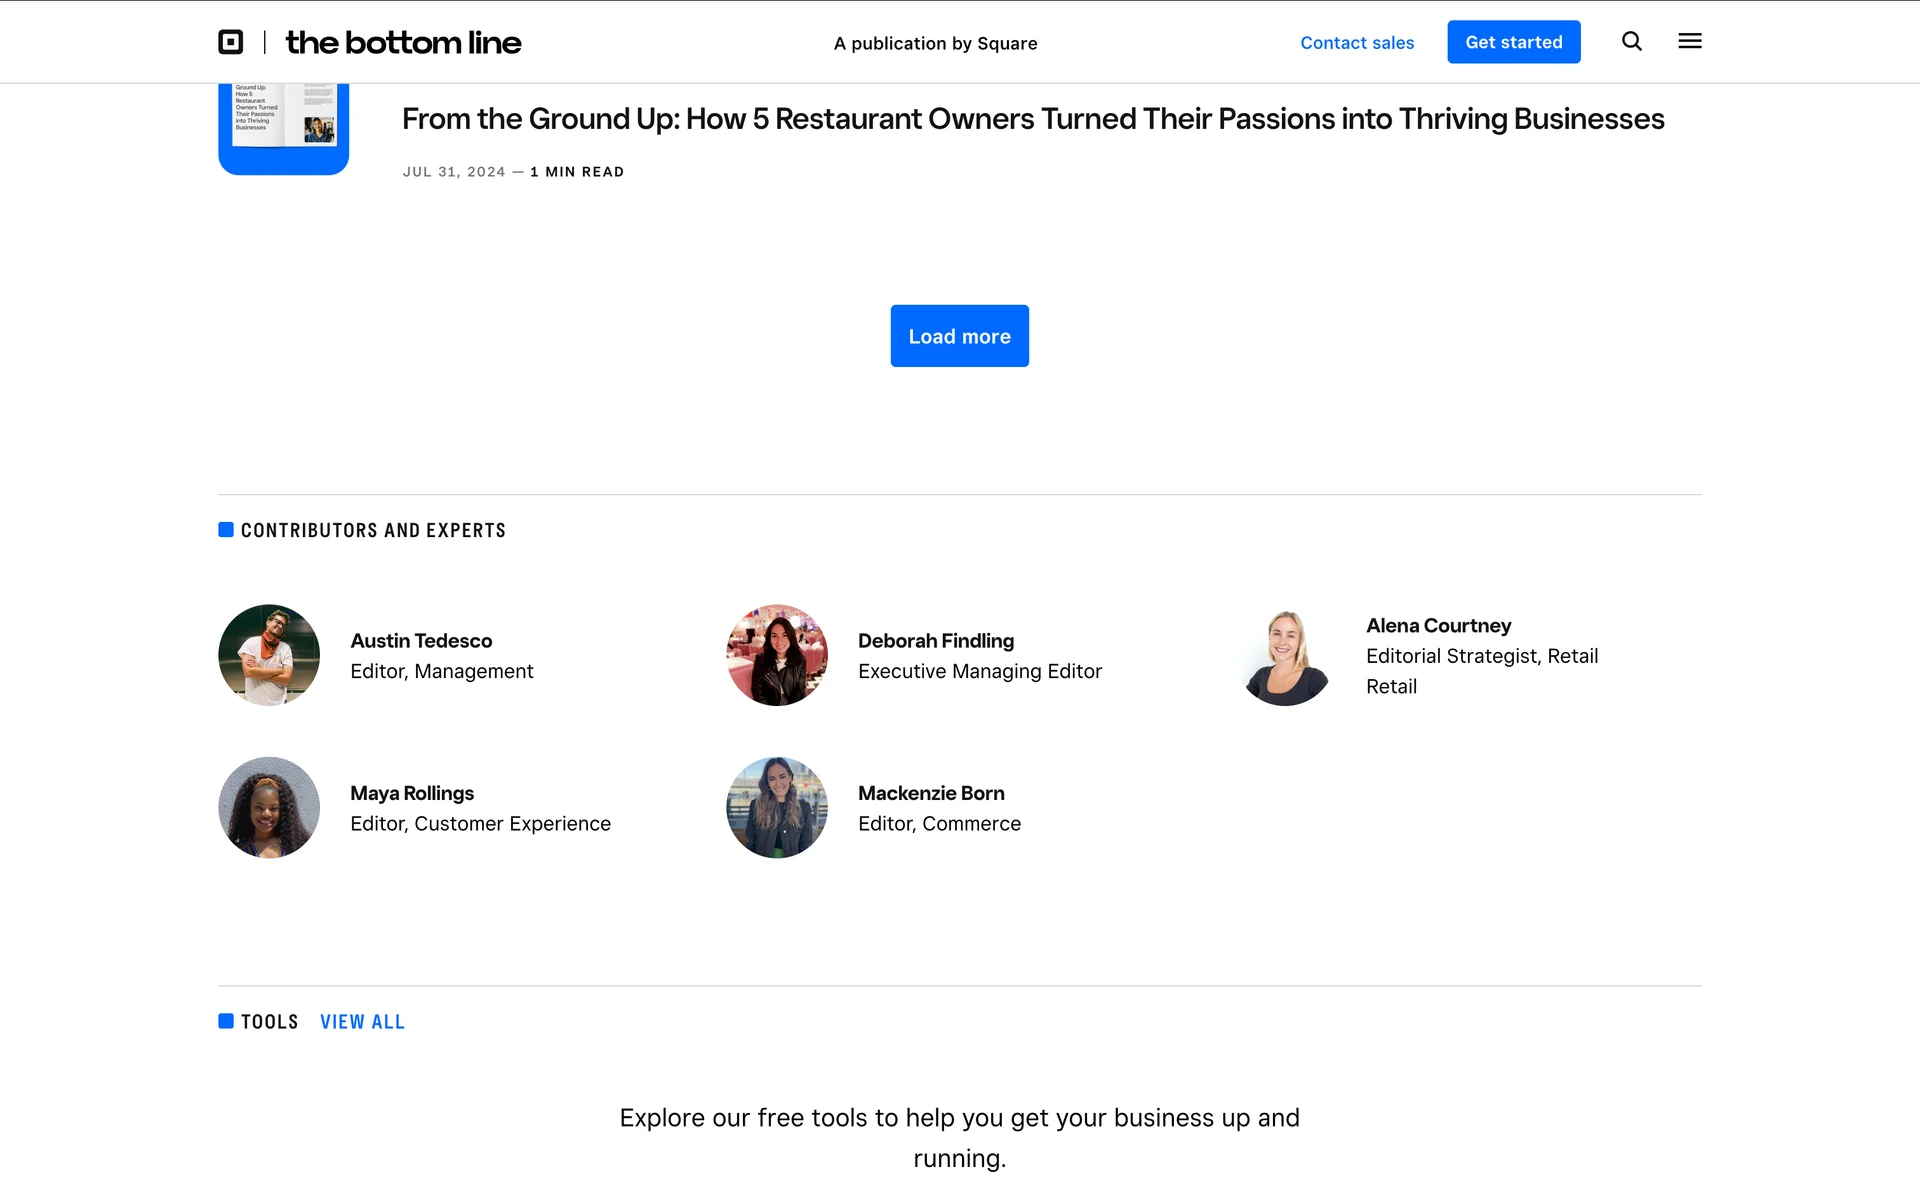Open Deborah Findling's contributor name
The width and height of the screenshot is (1920, 1200).
(936, 641)
